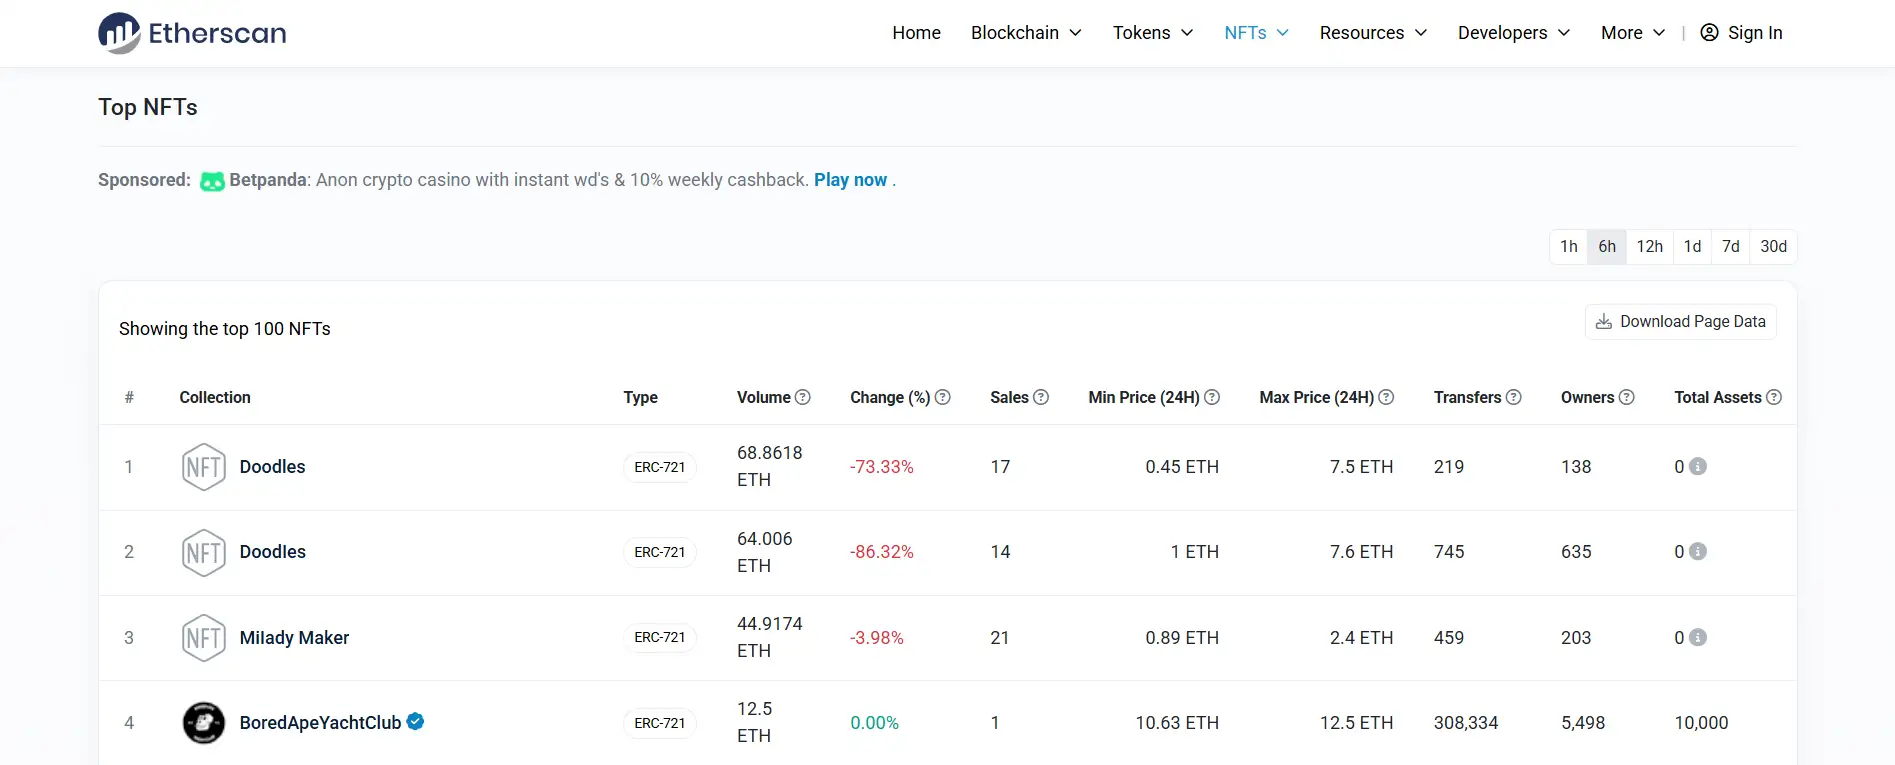The height and width of the screenshot is (765, 1895).
Task: Click the Total Assets help icon
Action: click(x=1774, y=397)
